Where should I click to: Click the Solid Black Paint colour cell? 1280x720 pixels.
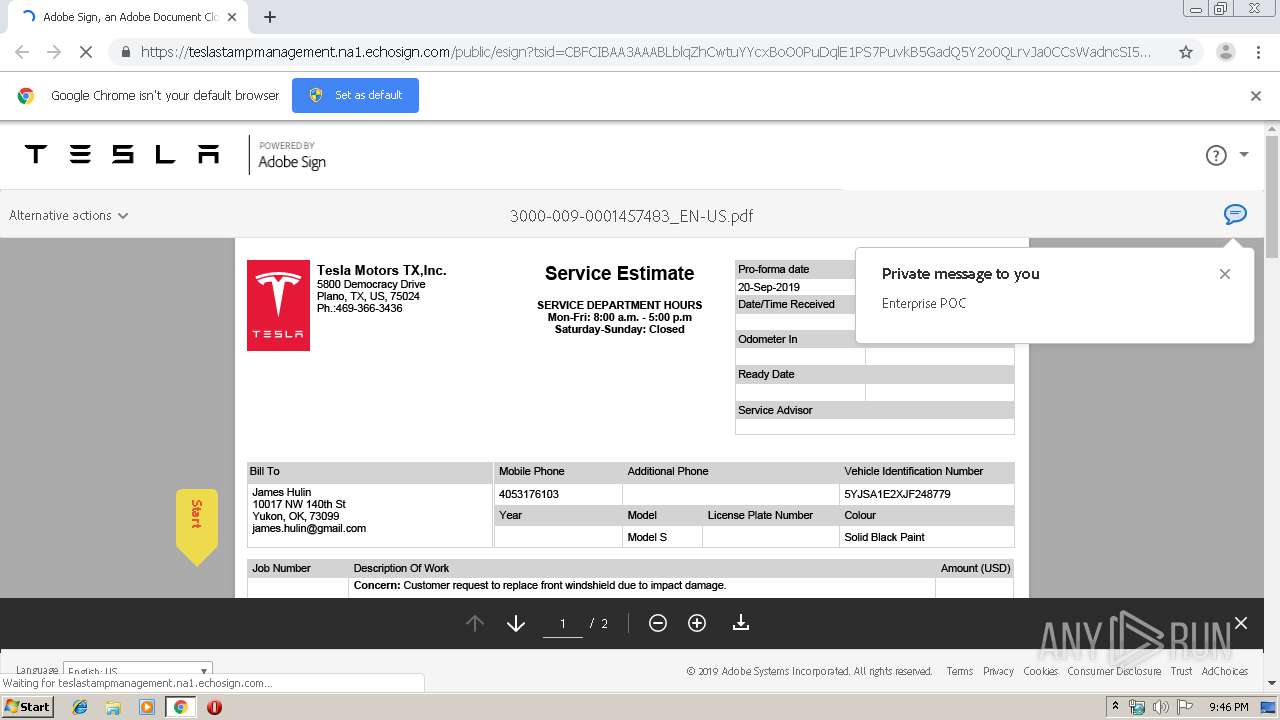tap(927, 537)
